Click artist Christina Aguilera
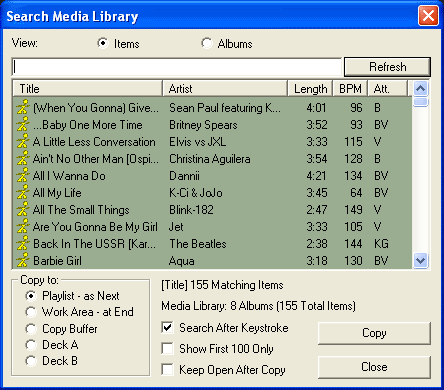444x390 pixels. [x=210, y=159]
